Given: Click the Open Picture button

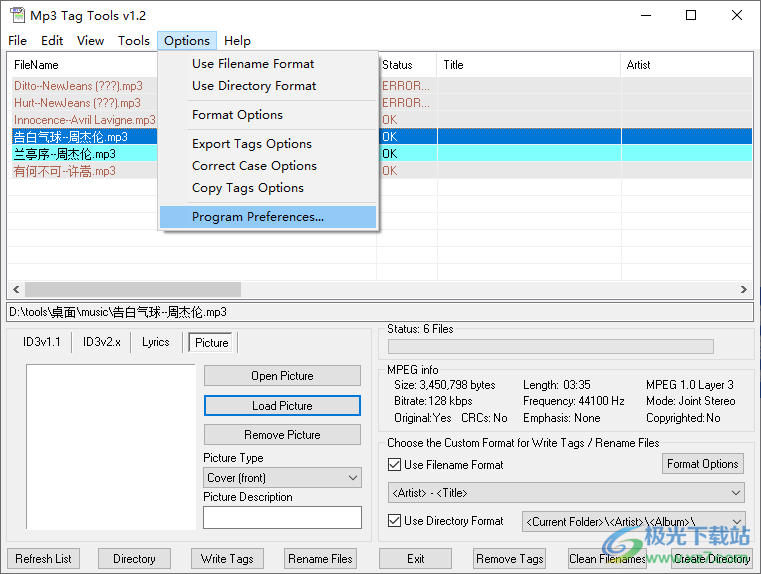Looking at the screenshot, I should [x=282, y=376].
